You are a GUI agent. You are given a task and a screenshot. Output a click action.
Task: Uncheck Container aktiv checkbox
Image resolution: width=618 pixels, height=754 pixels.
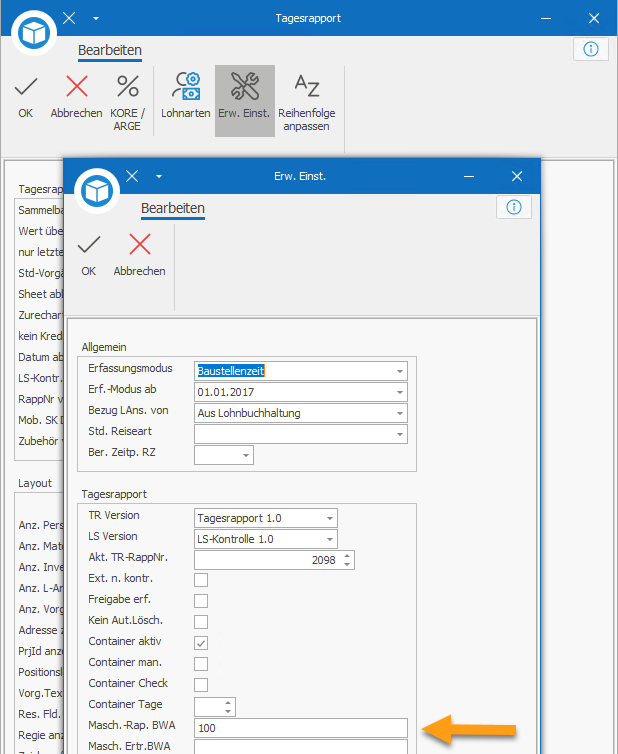click(x=201, y=643)
